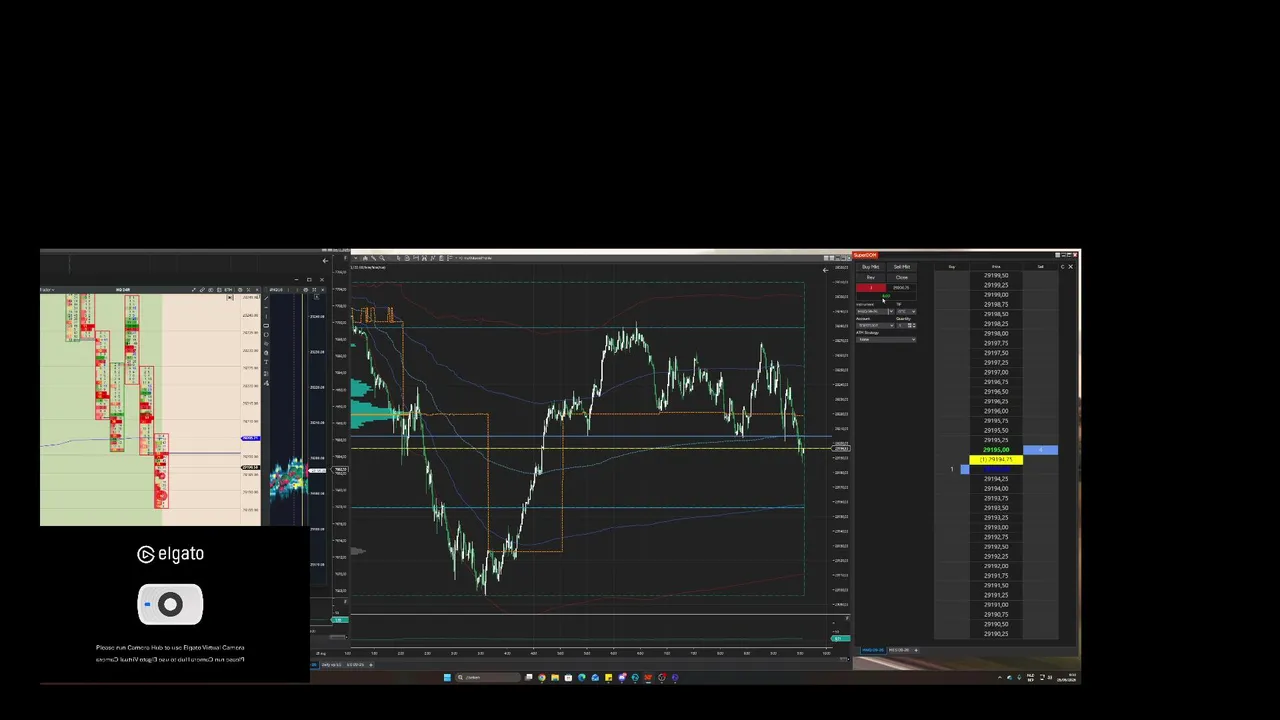1280x720 pixels.
Task: Click the Price column header
Action: click(x=996, y=267)
